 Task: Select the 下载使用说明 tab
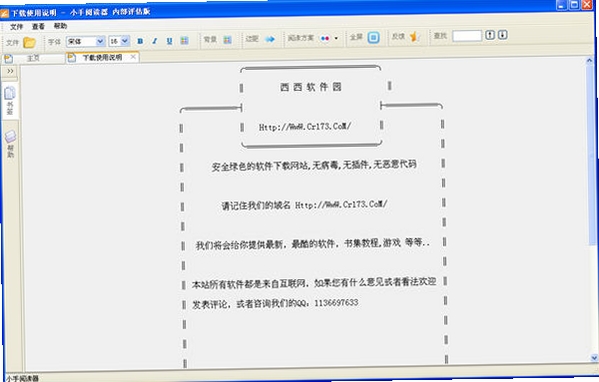(102, 57)
